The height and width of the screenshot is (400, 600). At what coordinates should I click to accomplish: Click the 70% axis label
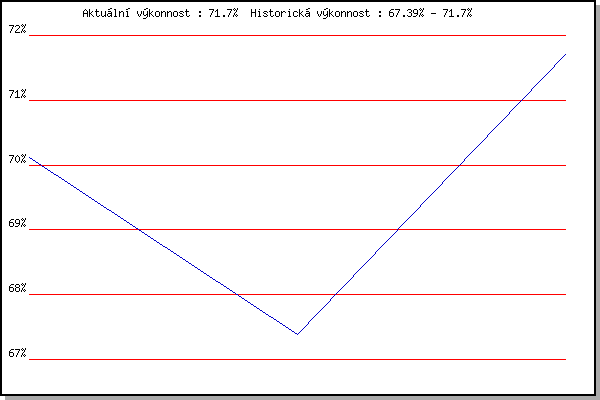(17, 159)
